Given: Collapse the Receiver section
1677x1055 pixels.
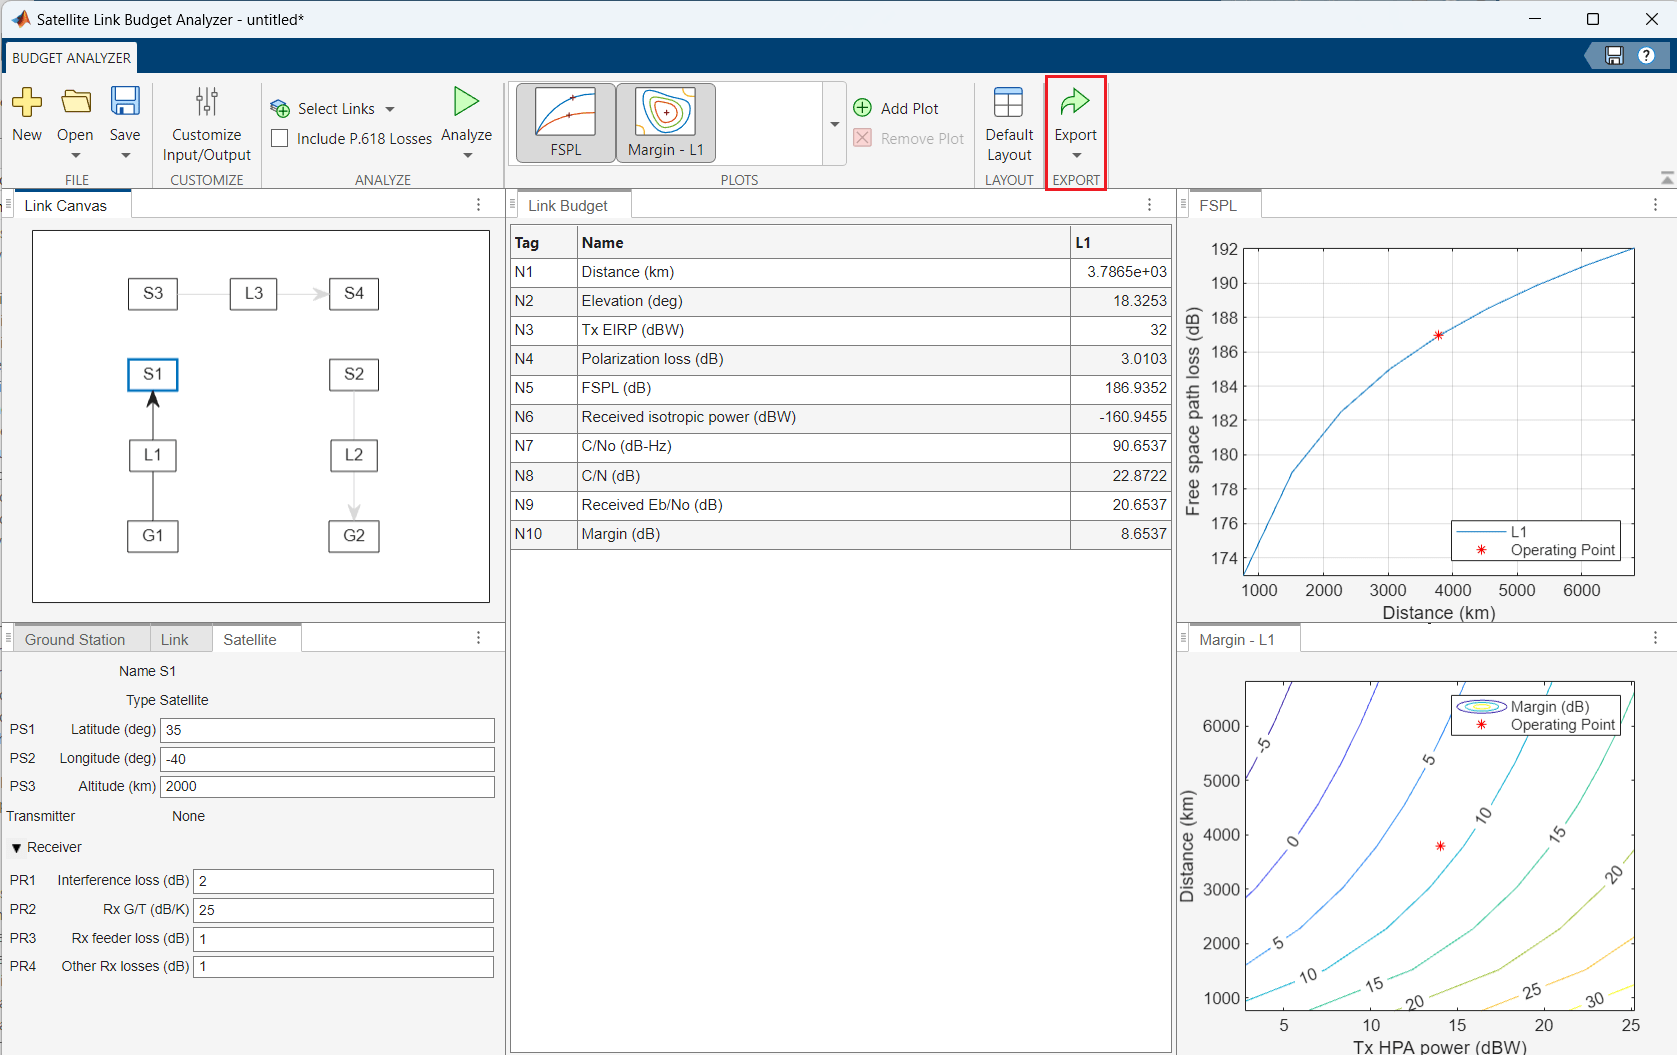Looking at the screenshot, I should (17, 848).
